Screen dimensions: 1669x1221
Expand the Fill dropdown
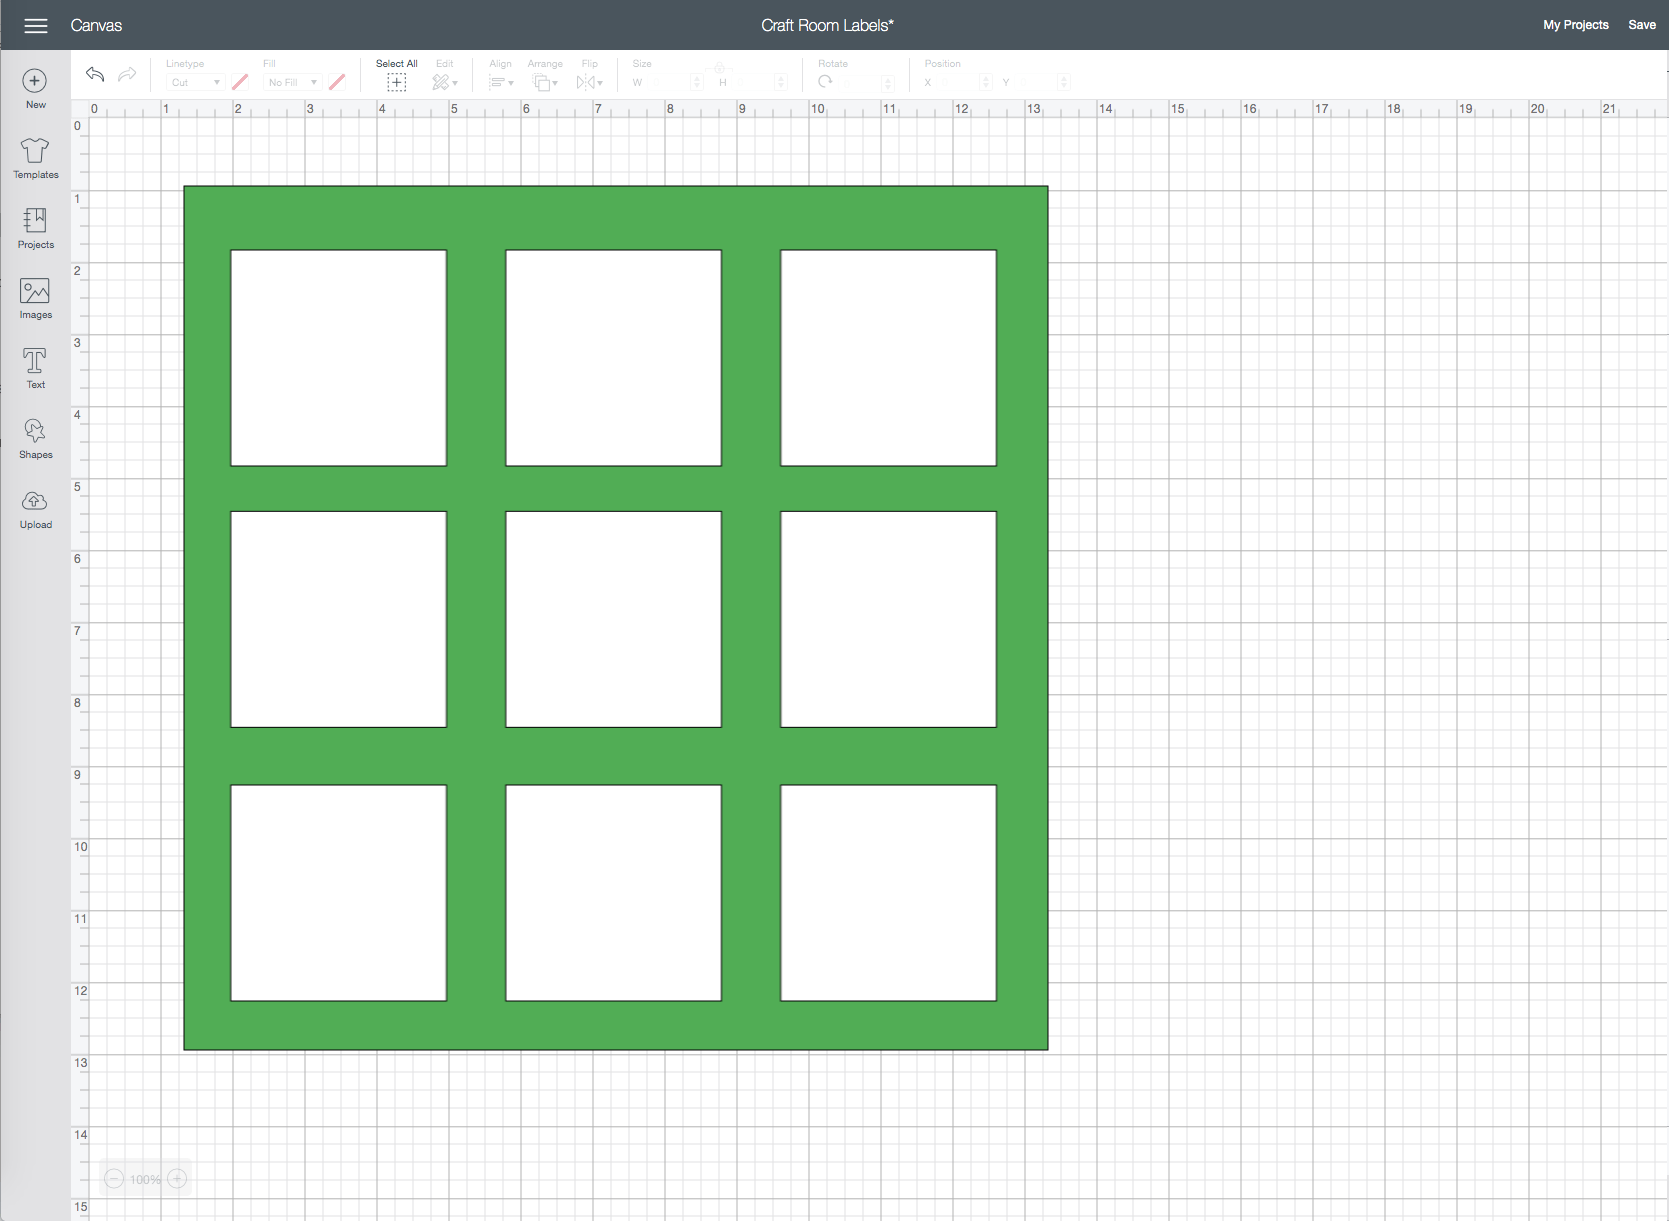click(x=292, y=83)
